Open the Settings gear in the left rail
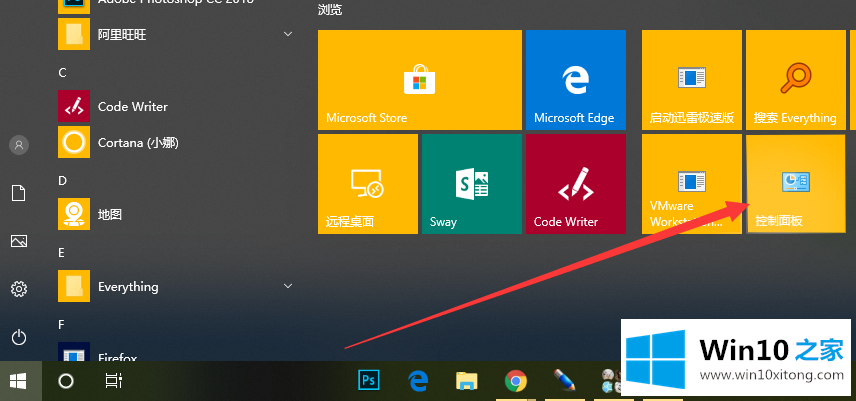 (x=19, y=289)
